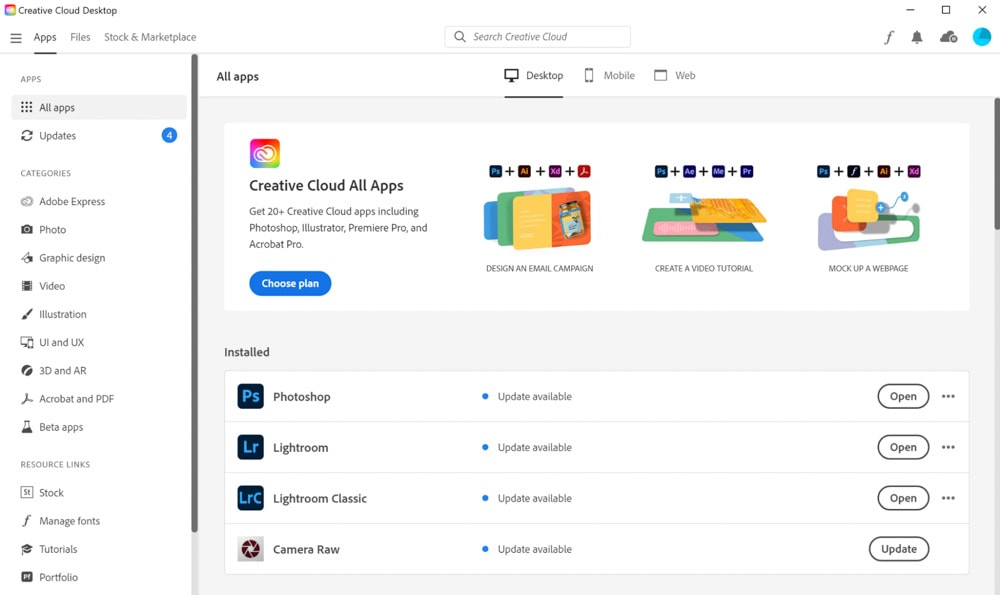Click the Lightroom app icon
1000x595 pixels.
click(251, 447)
